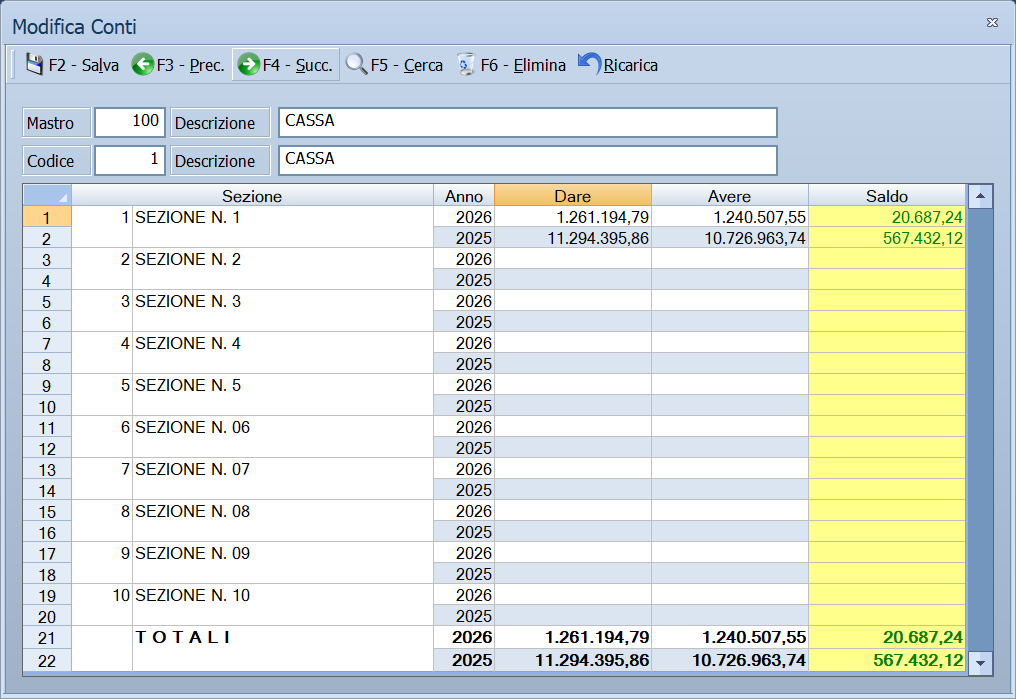Click the magnifying glass Cerca icon

(x=356, y=65)
